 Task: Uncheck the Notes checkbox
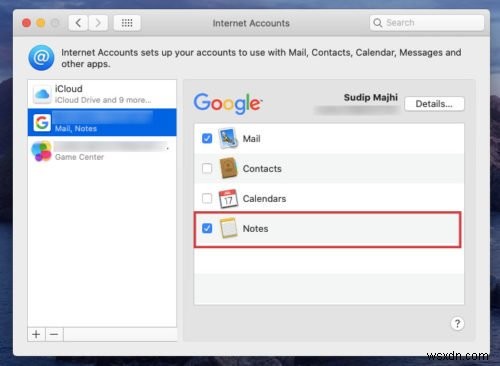[x=207, y=228]
